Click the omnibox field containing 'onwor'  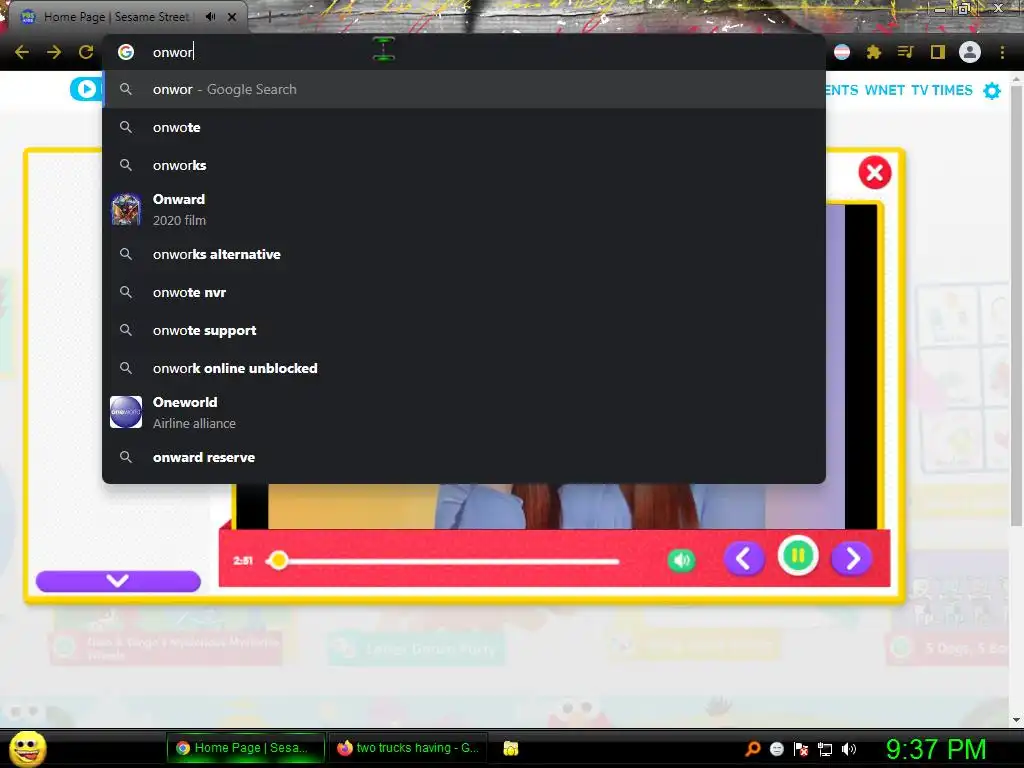click(464, 52)
